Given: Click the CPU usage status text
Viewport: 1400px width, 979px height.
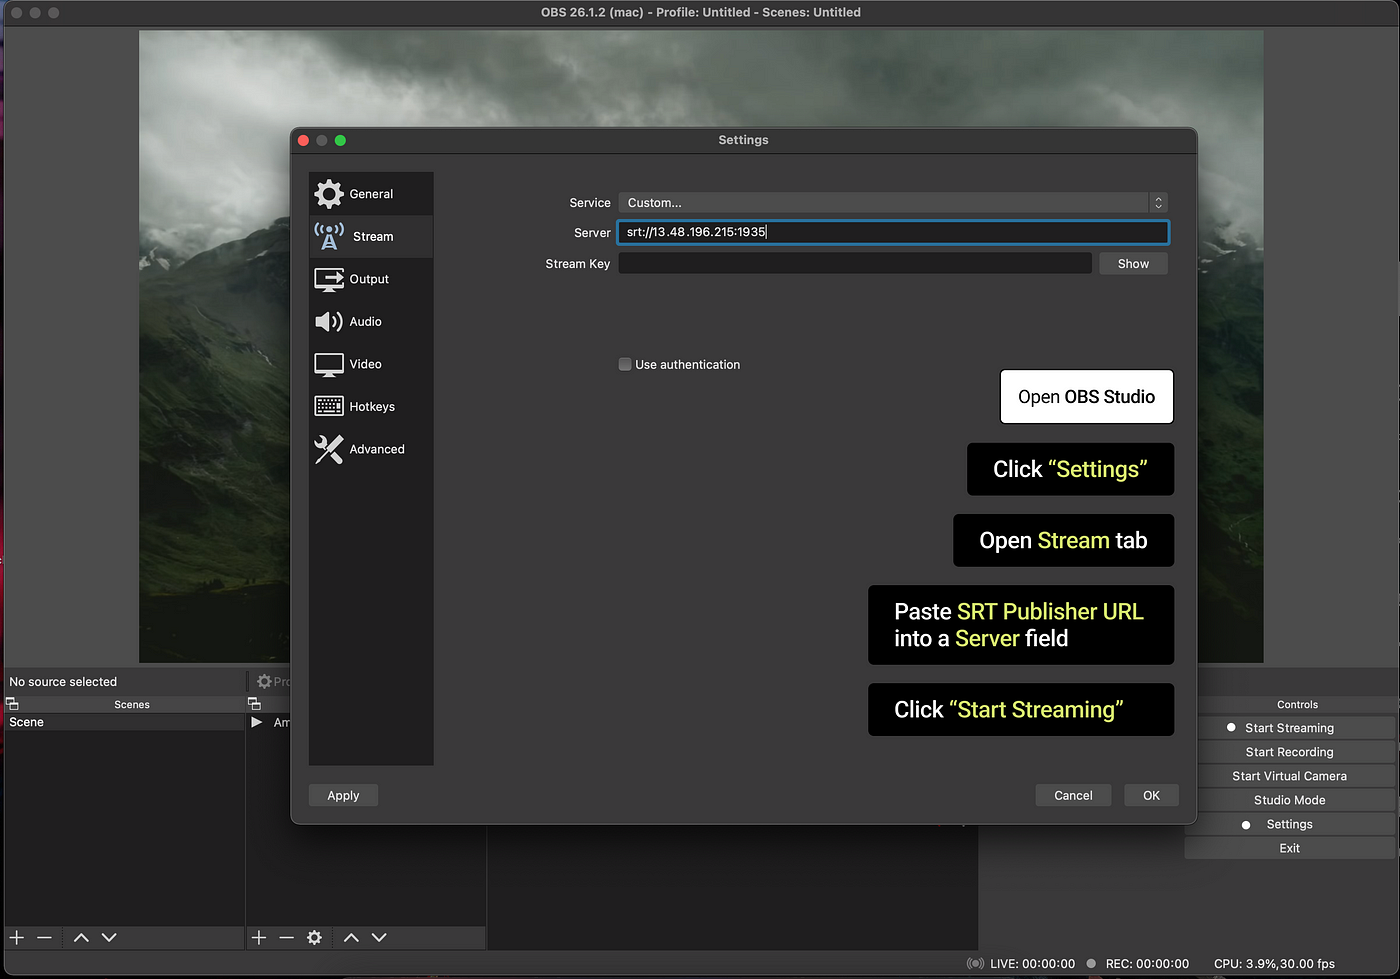Looking at the screenshot, I should [x=1274, y=964].
